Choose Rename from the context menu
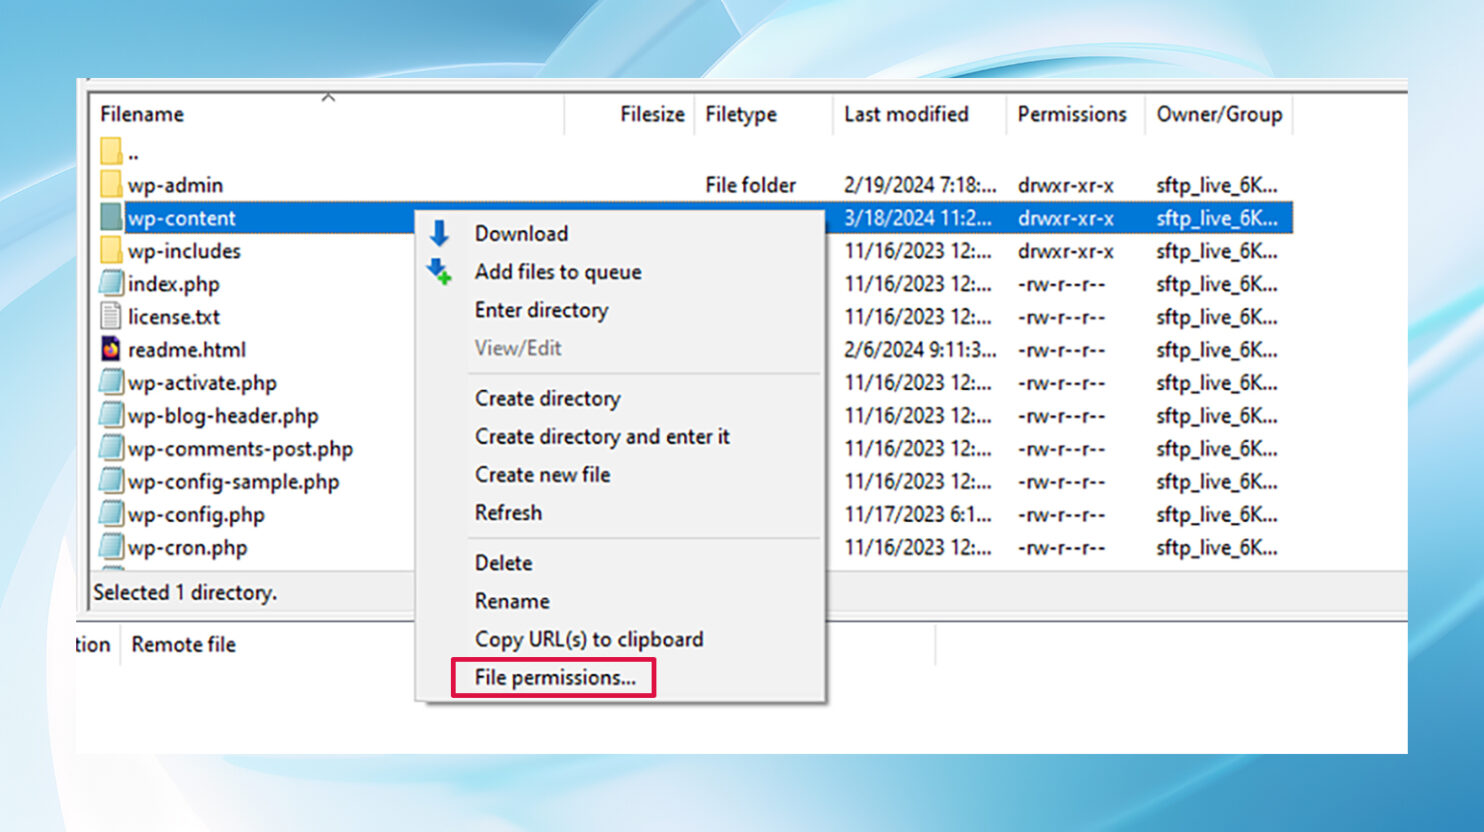This screenshot has width=1484, height=832. (511, 600)
